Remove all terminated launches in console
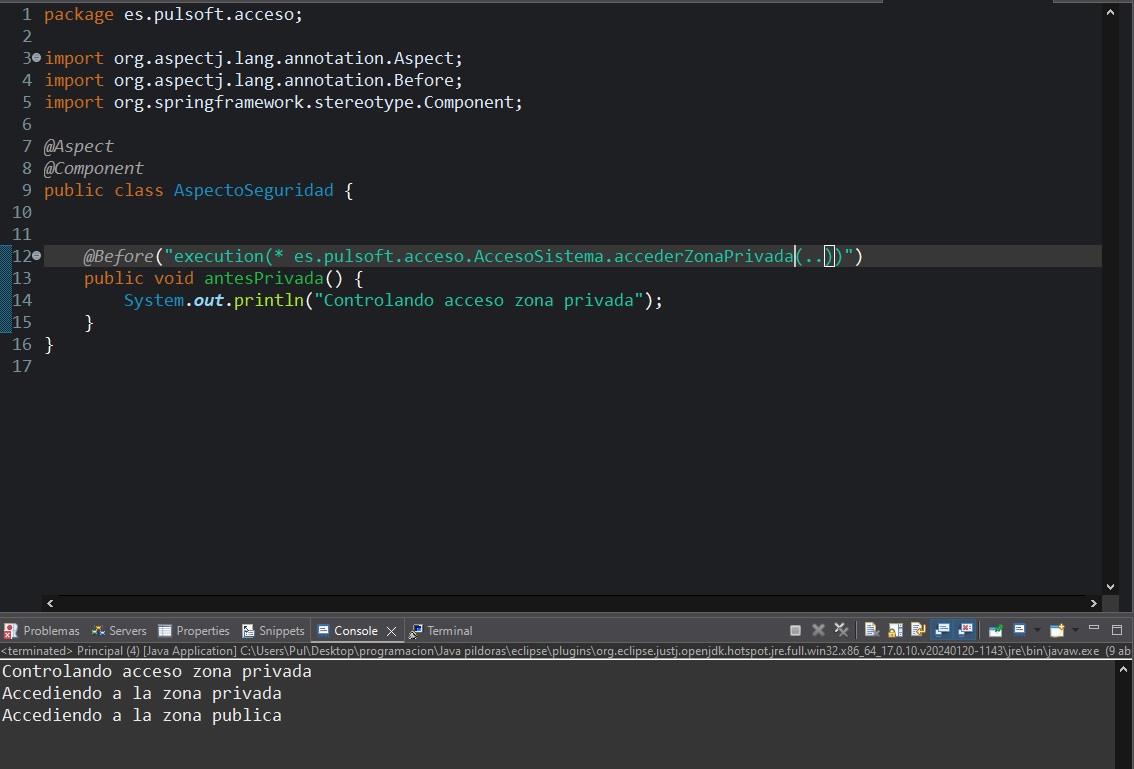Screen dimensions: 1134x769 coord(841,631)
